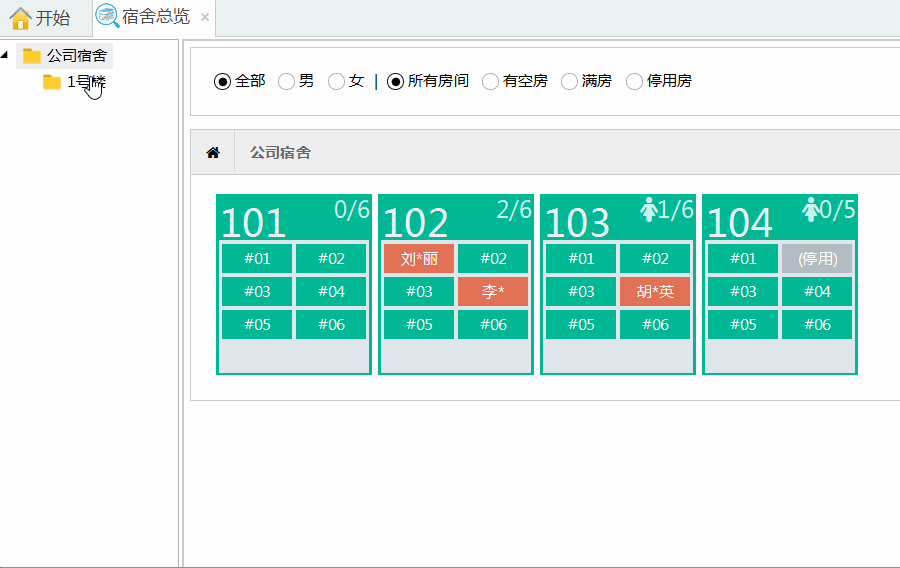The height and width of the screenshot is (568, 900).
Task: Click occupied bed 胡*英 in room 103
Action: point(655,291)
